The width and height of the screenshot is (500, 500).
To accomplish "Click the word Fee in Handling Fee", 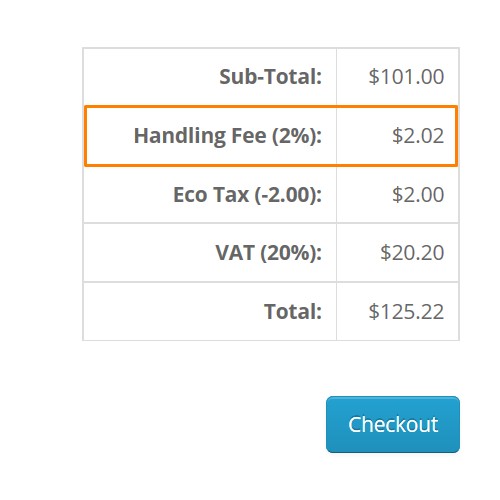I will (249, 136).
